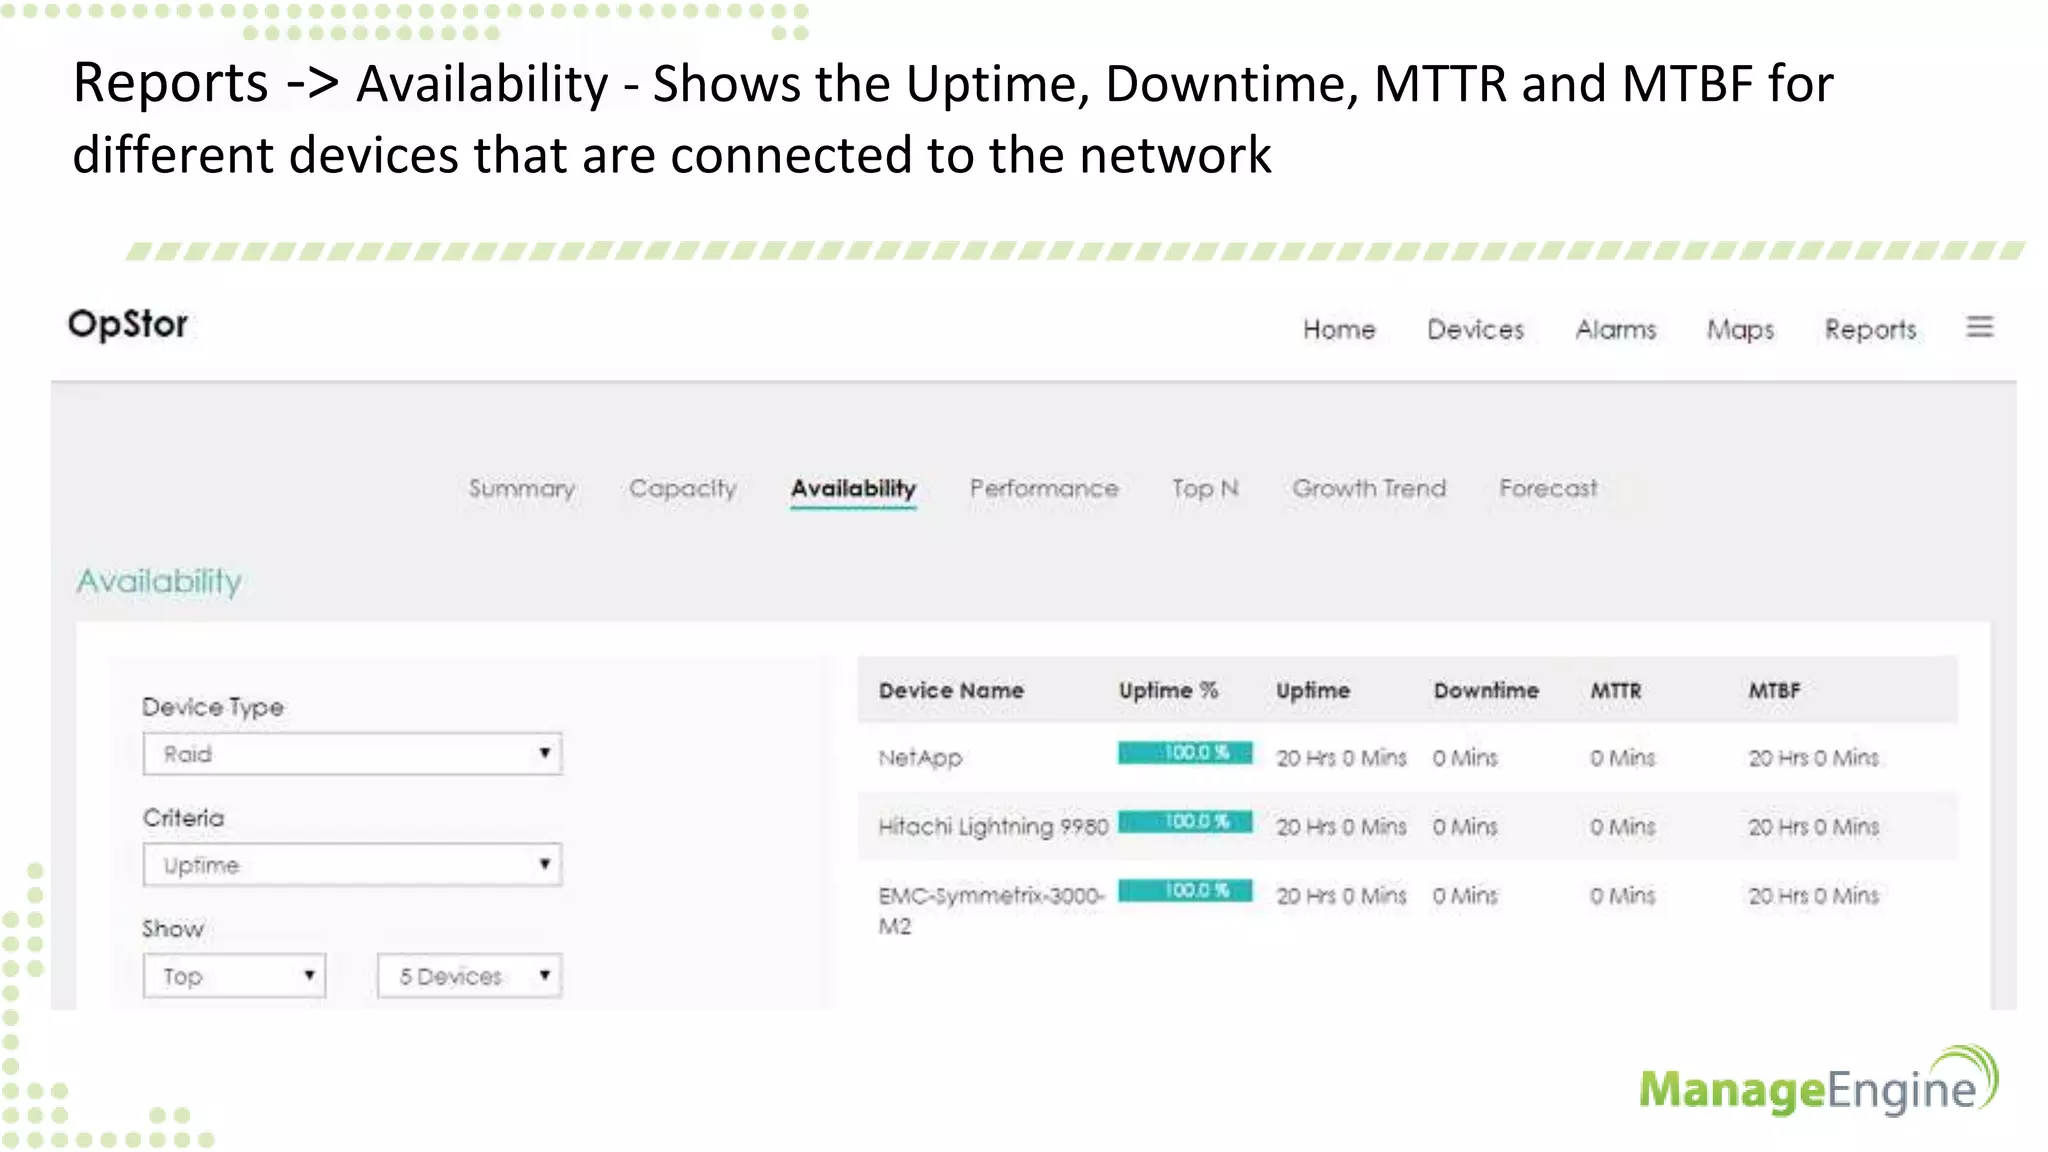Expand the Criteria dropdown showing Uptime
Viewport: 2048px width, 1152px height.
352,864
